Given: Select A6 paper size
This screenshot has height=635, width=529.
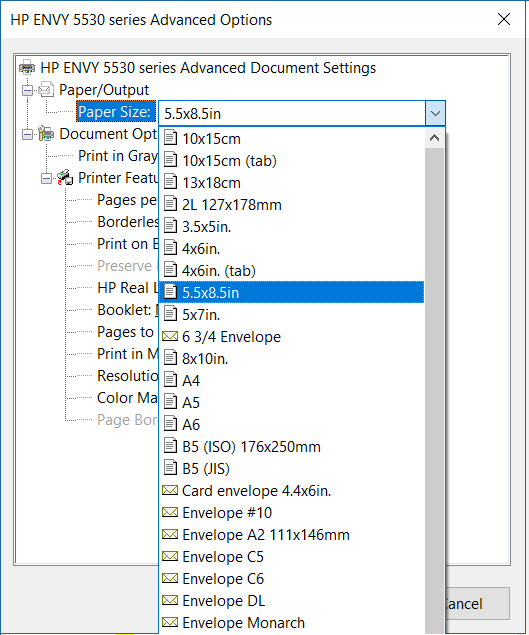Looking at the screenshot, I should [292, 424].
